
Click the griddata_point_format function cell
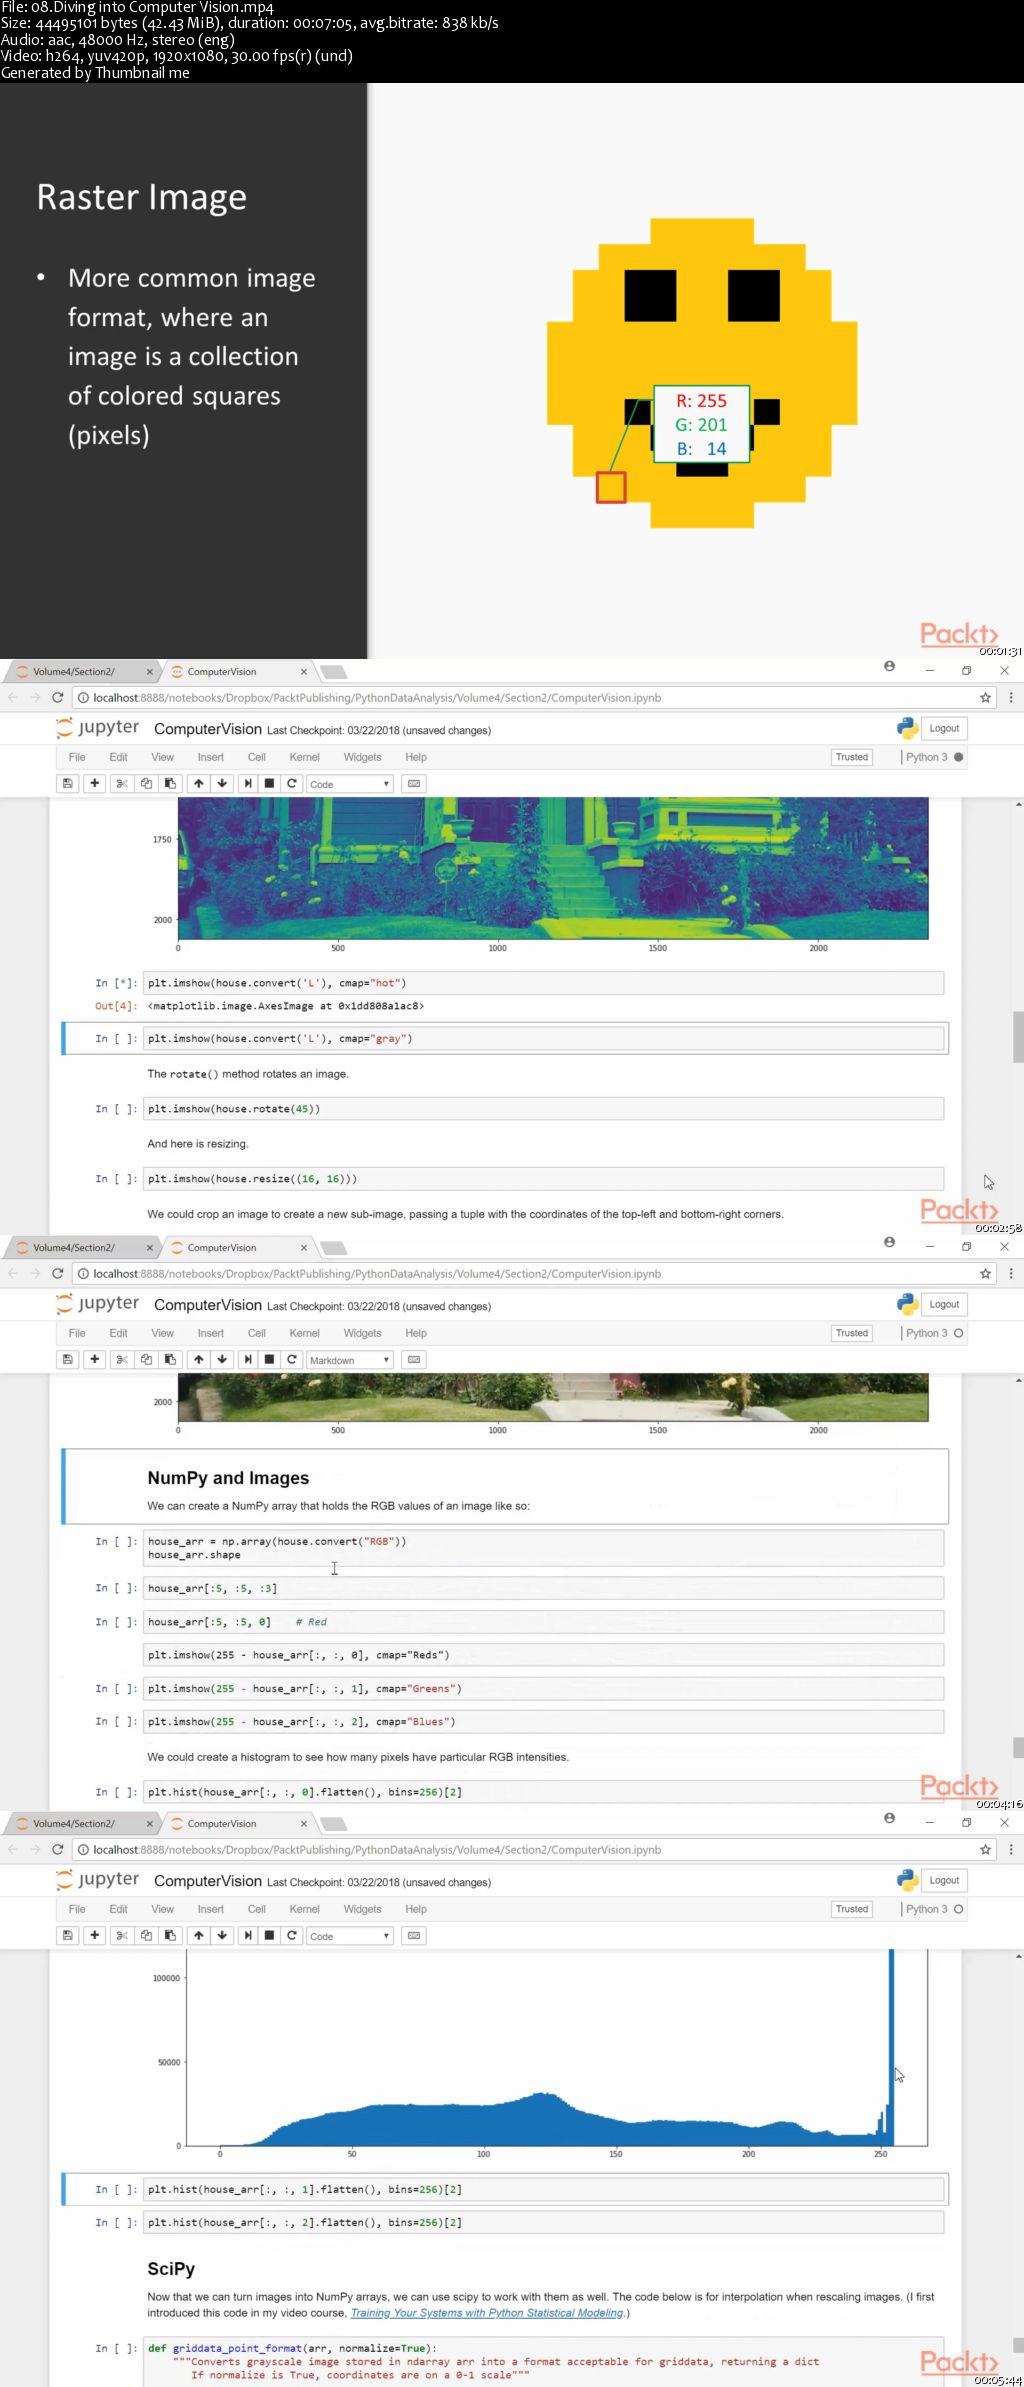pyautogui.click(x=544, y=2361)
